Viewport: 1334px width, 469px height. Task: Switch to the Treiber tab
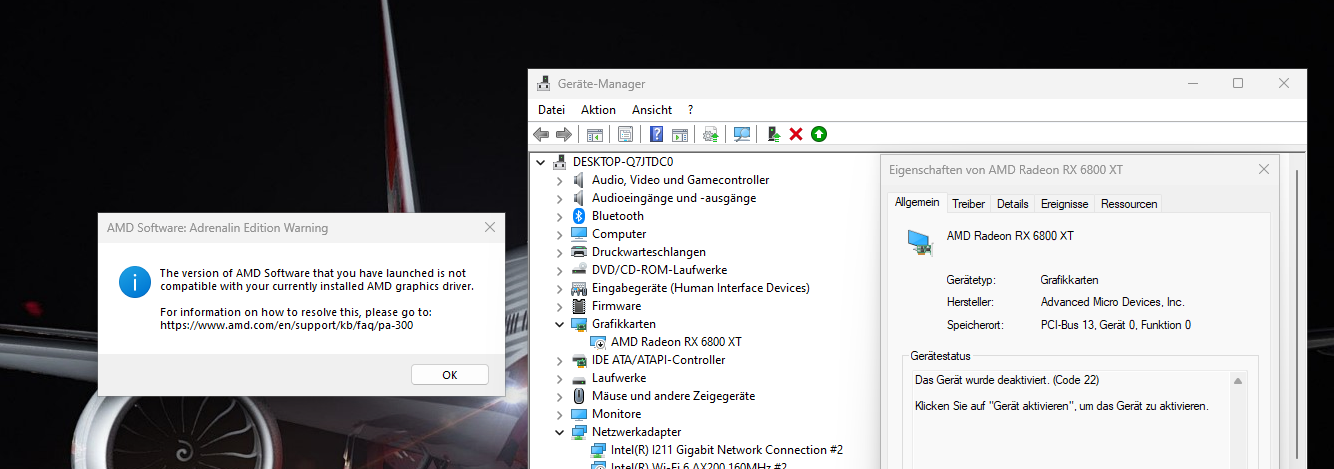[968, 204]
